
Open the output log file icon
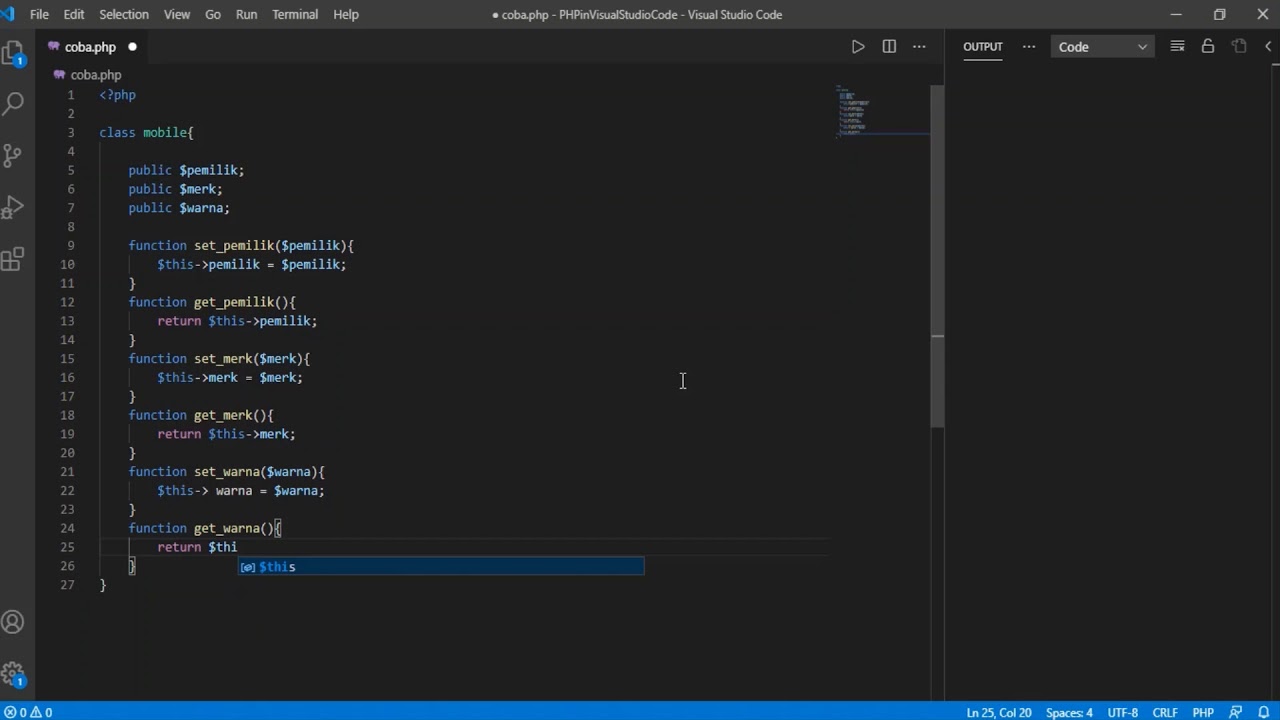tap(1239, 47)
